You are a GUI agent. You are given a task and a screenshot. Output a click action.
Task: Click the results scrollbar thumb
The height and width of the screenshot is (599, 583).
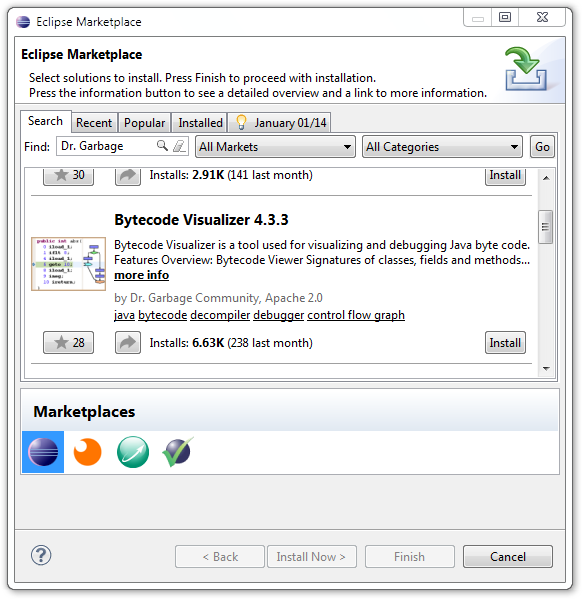click(545, 227)
